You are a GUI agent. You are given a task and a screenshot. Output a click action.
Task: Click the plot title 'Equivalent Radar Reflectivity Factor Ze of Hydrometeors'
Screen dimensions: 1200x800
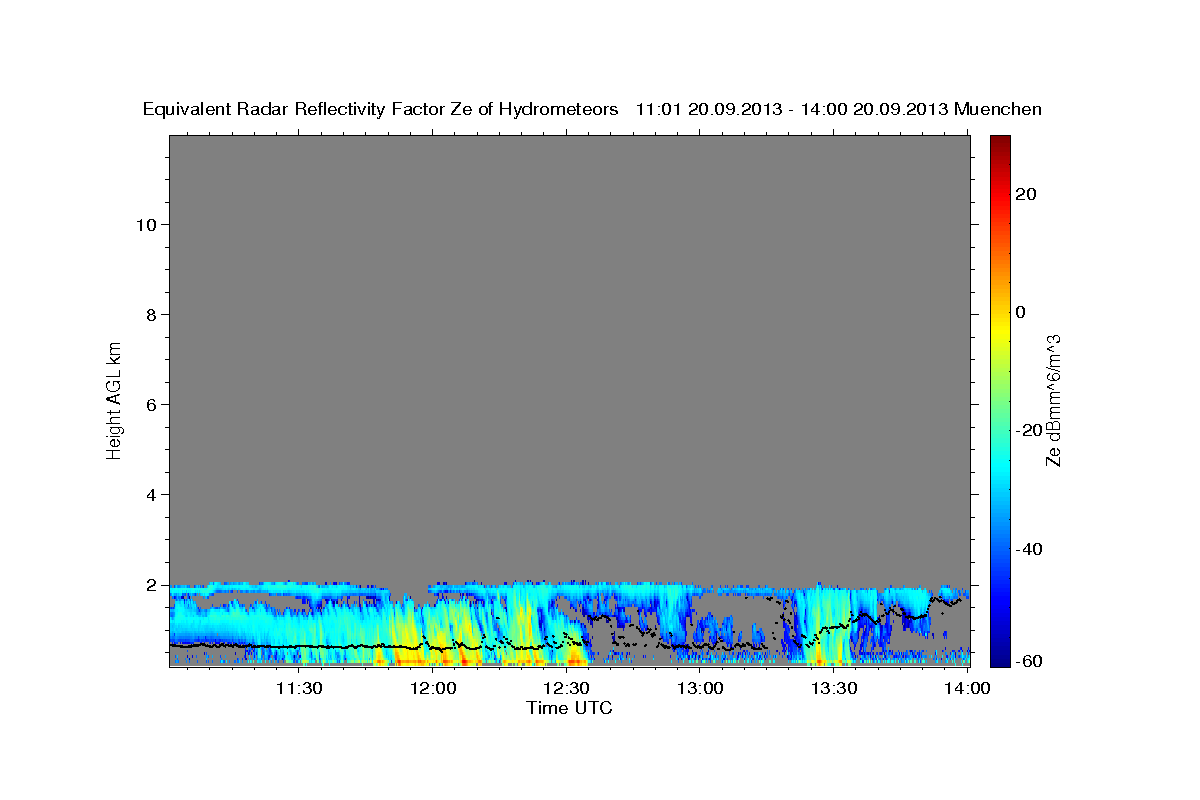click(381, 110)
